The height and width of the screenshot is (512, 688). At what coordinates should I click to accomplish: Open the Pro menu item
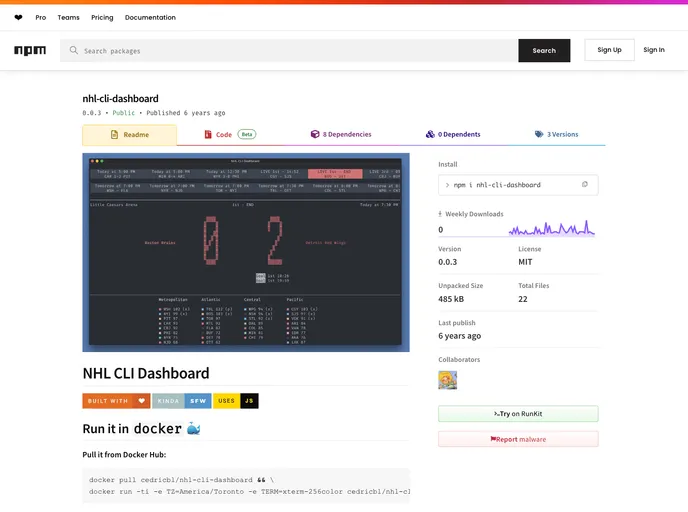pyautogui.click(x=41, y=18)
